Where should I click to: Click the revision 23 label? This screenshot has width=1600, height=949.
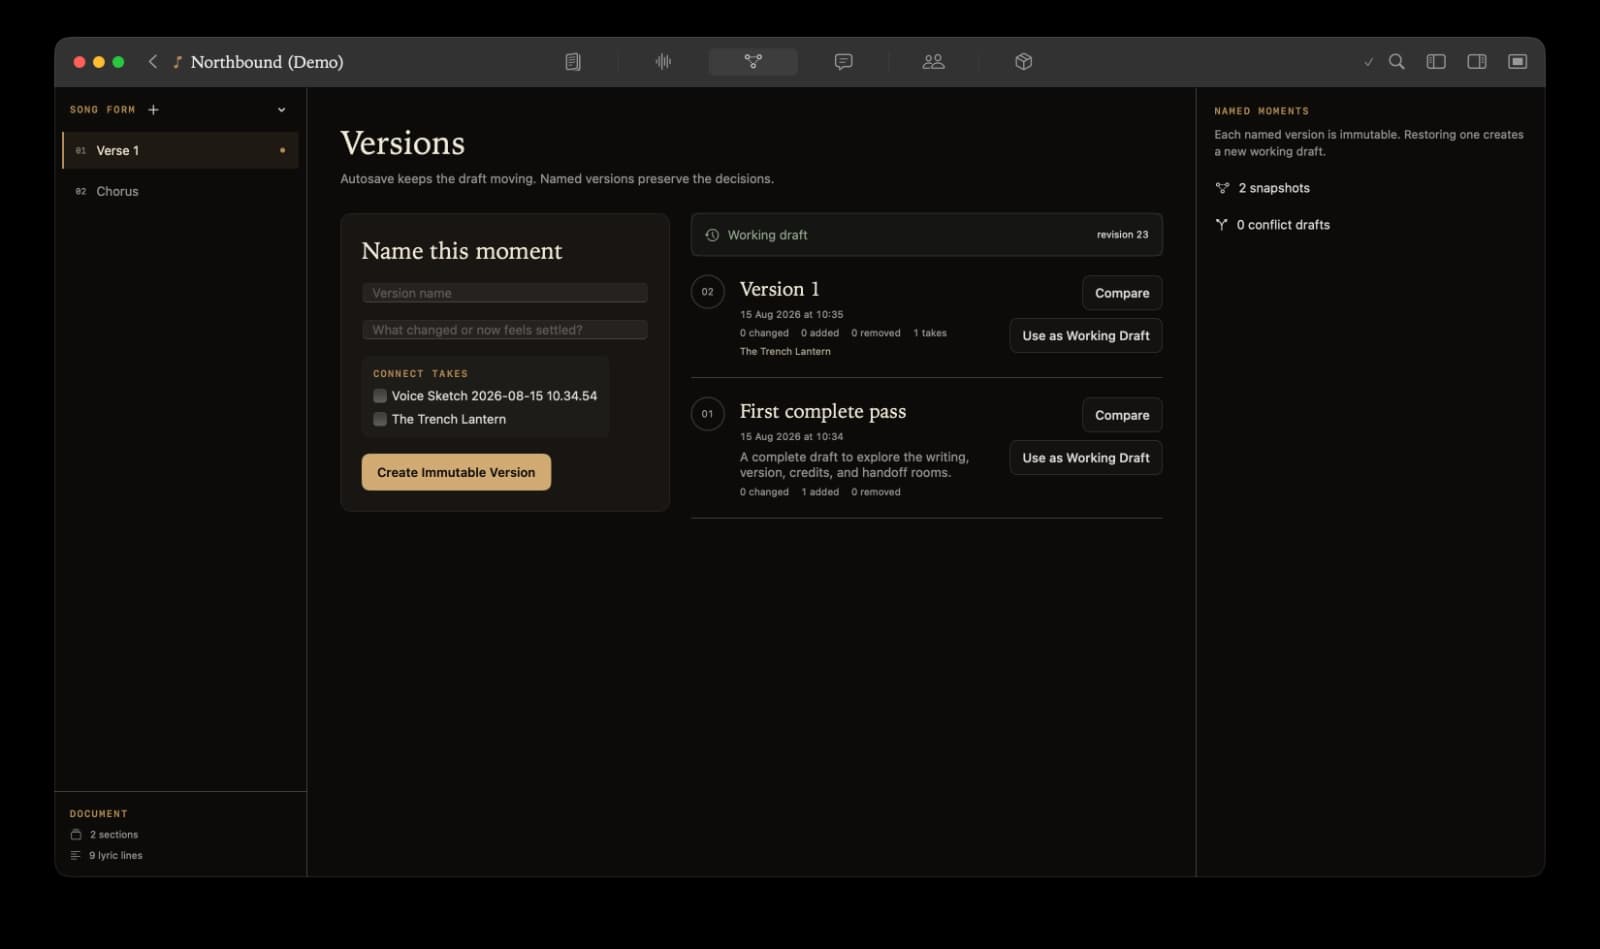point(1122,235)
